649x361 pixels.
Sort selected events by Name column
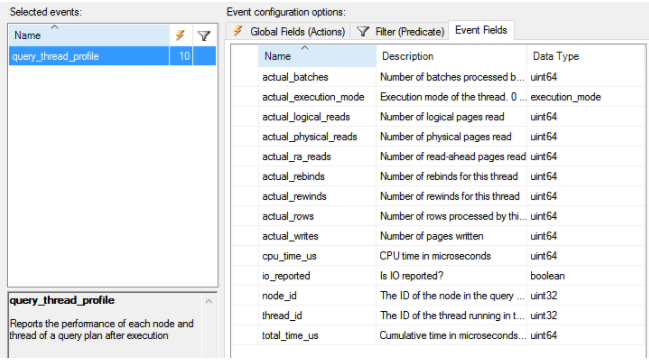[x=89, y=36]
